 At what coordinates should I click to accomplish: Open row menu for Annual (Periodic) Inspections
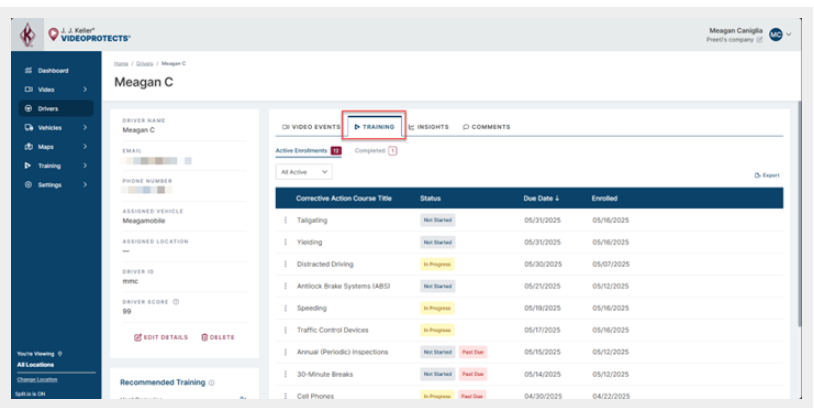point(285,352)
